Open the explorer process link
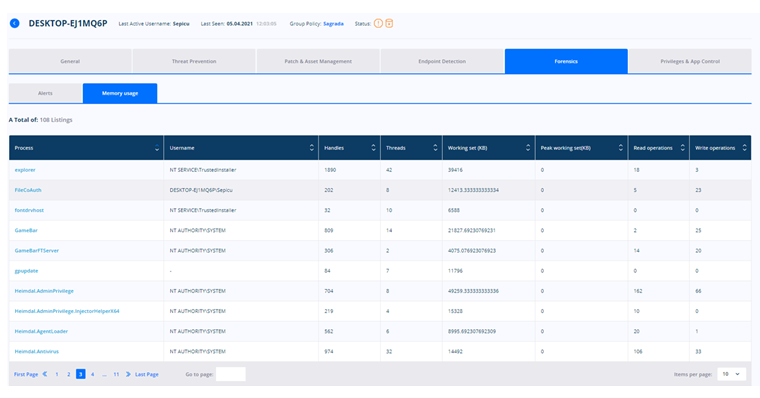 (x=25, y=170)
